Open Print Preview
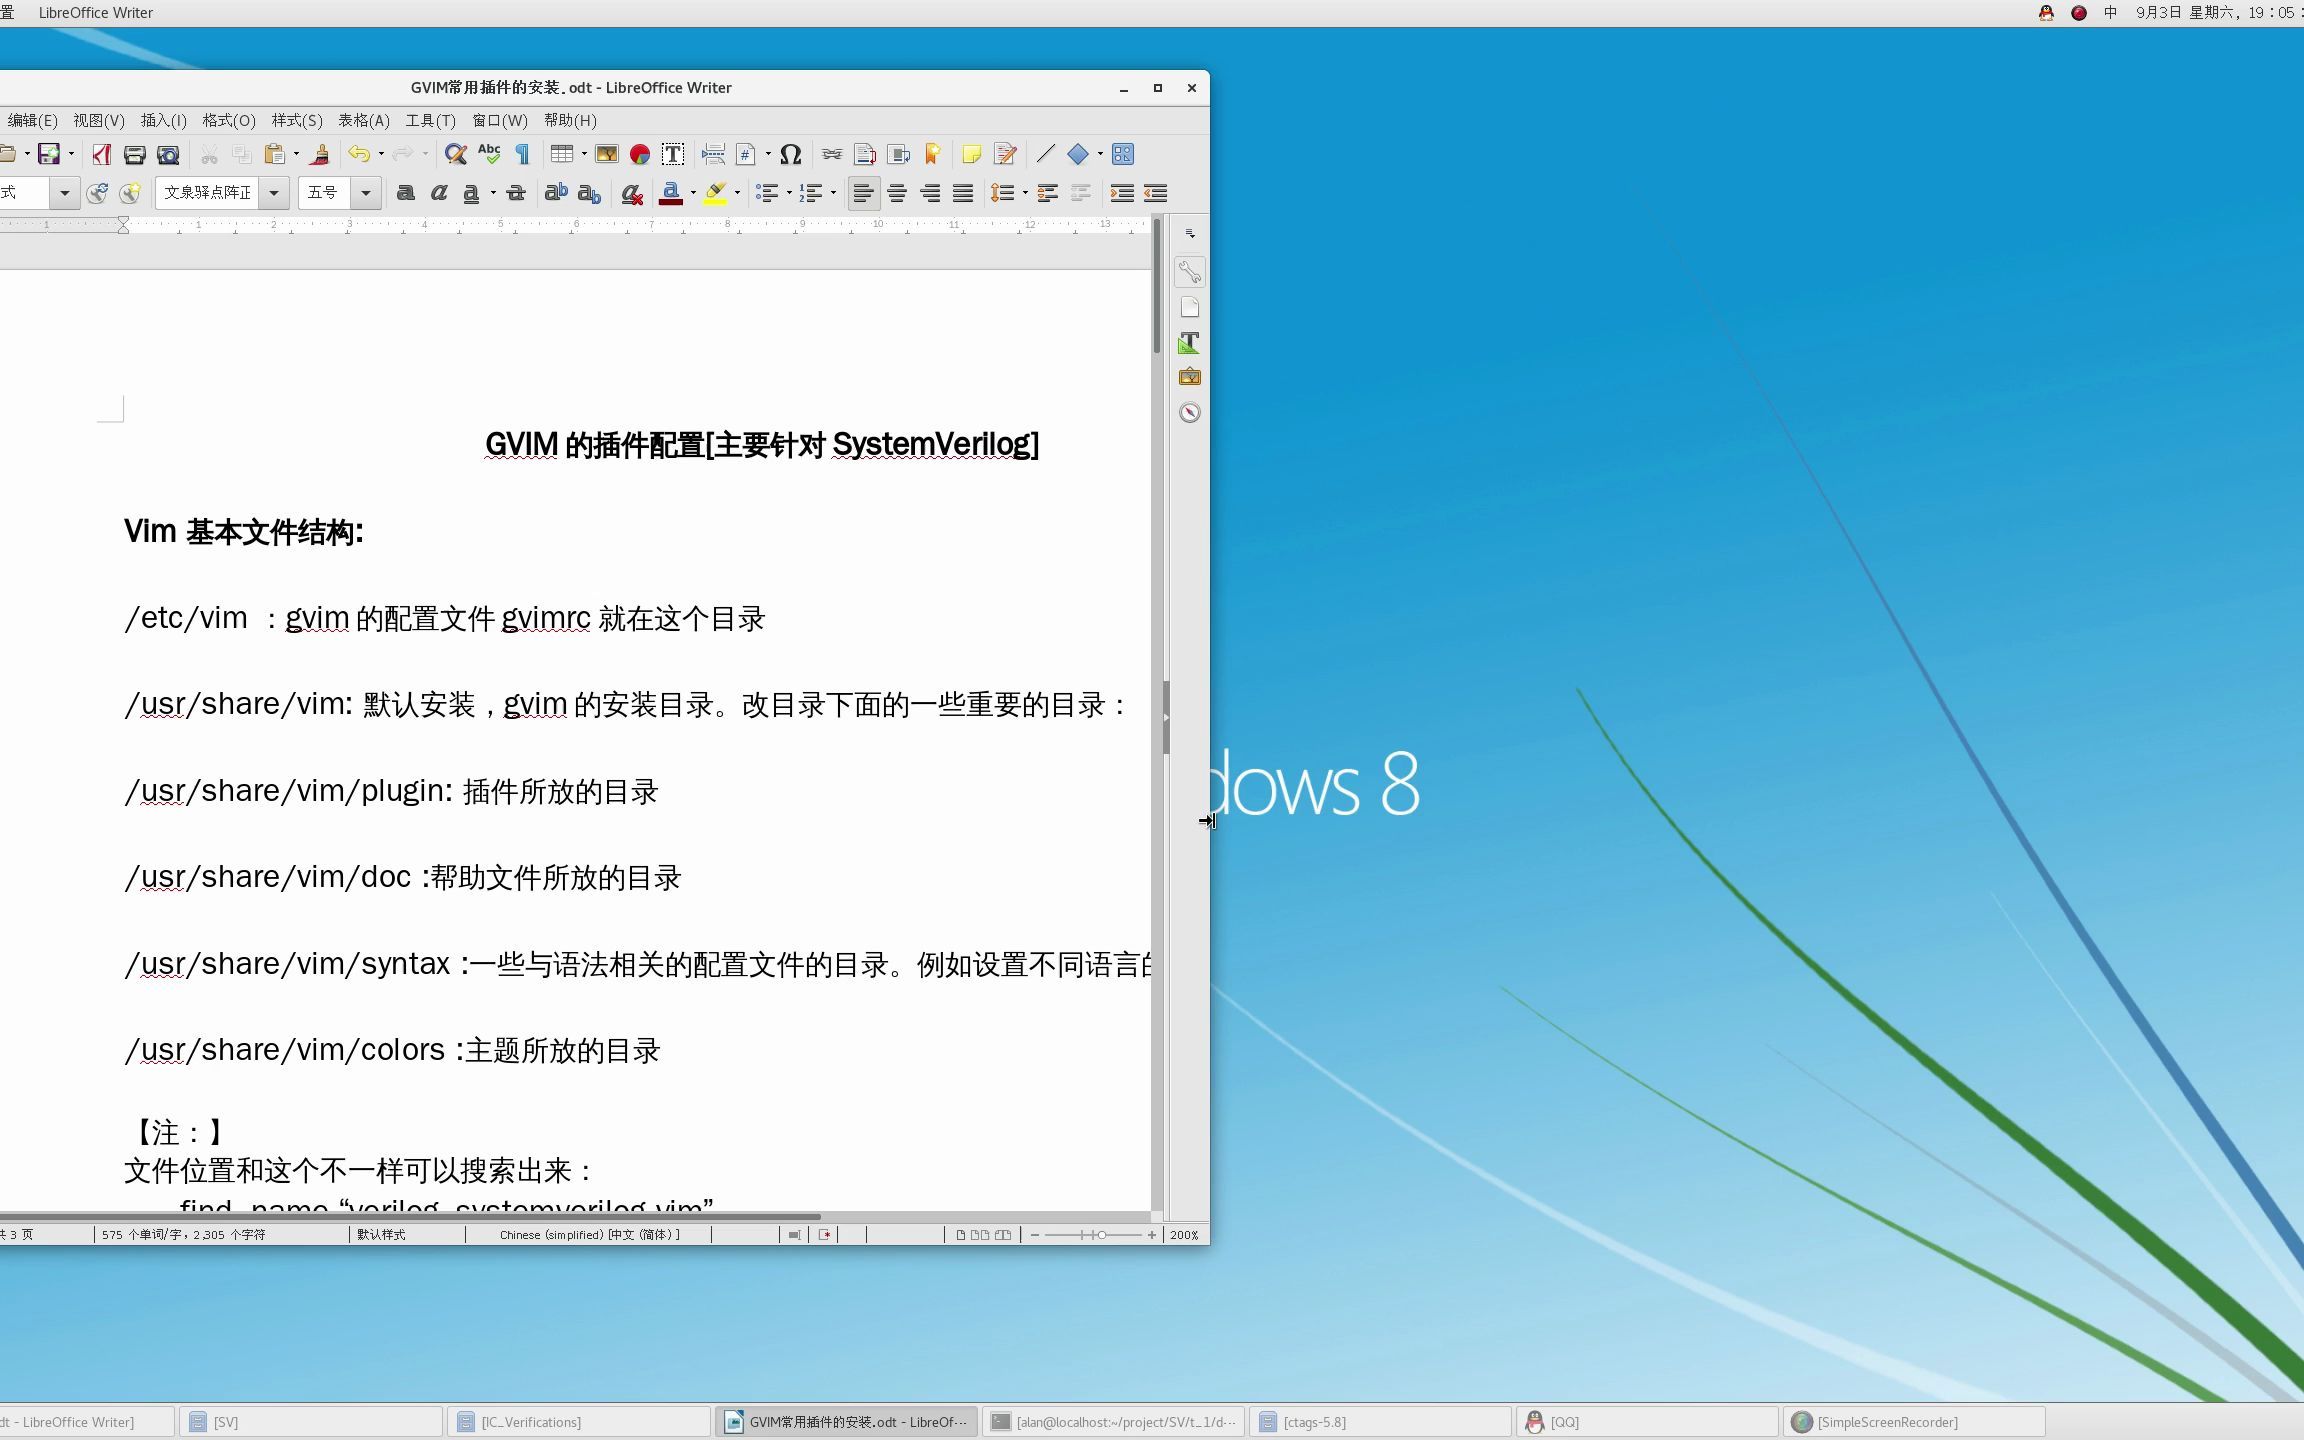 click(168, 154)
